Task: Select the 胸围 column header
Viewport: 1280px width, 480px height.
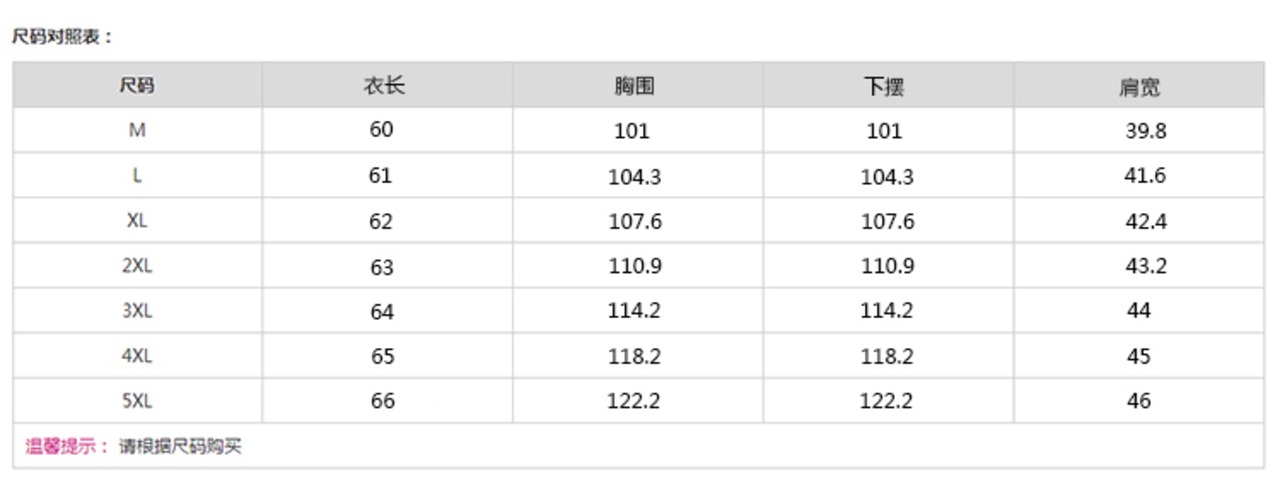Action: [634, 86]
